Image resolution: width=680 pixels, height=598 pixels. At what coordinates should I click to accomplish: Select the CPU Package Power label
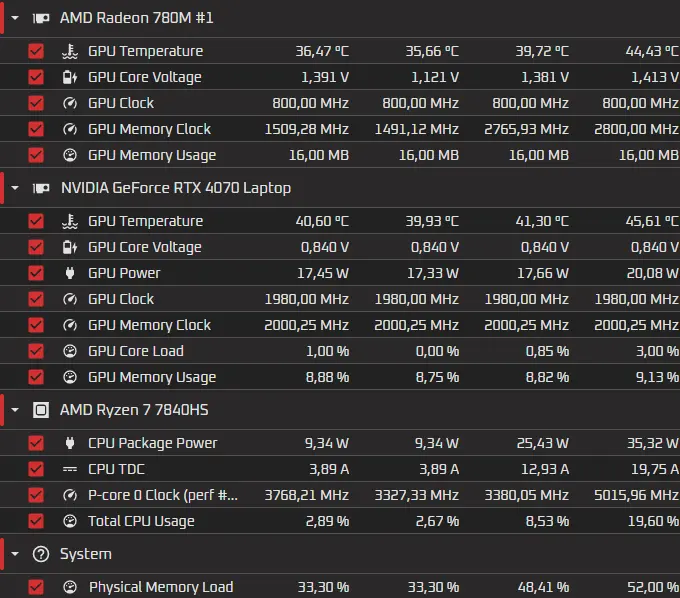[x=153, y=443]
